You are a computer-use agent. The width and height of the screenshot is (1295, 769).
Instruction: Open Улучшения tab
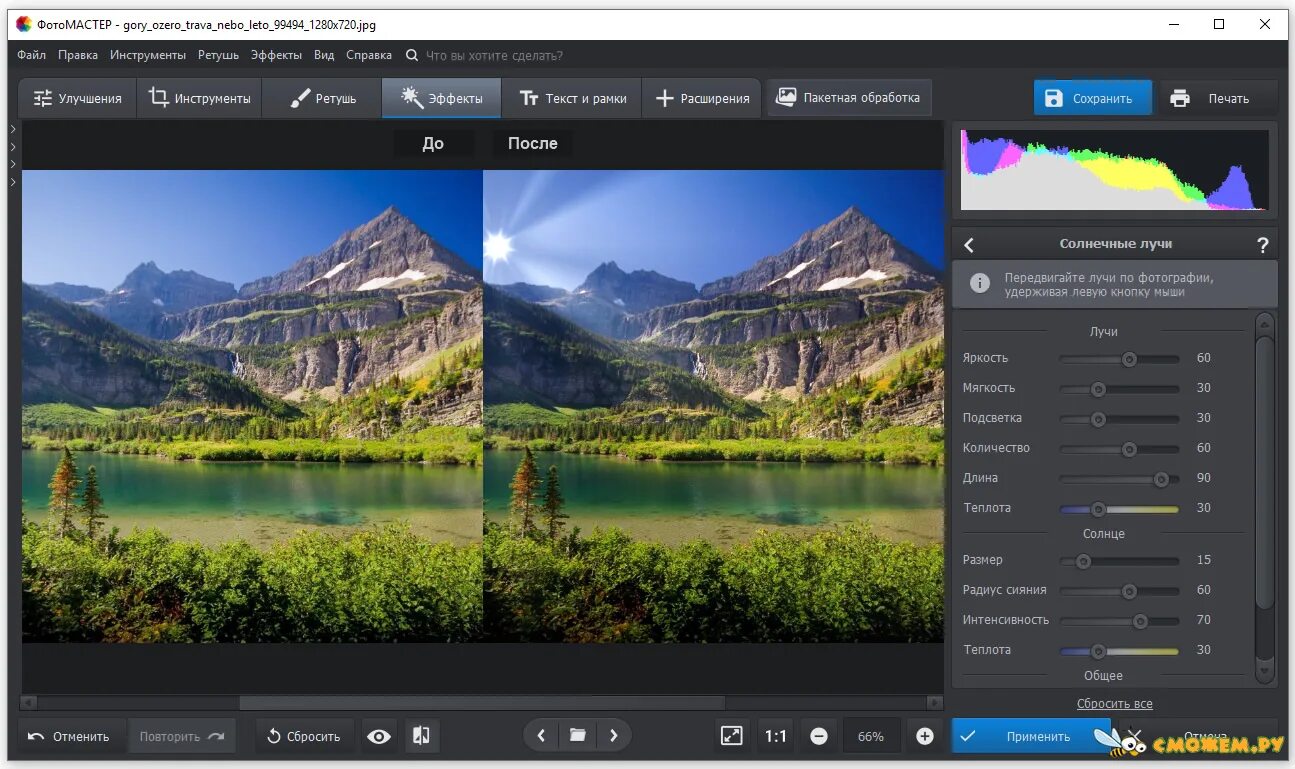[x=77, y=98]
